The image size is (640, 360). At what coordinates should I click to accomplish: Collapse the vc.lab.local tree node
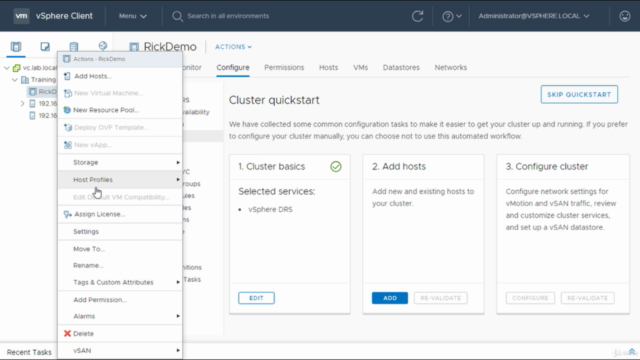pos(7,68)
